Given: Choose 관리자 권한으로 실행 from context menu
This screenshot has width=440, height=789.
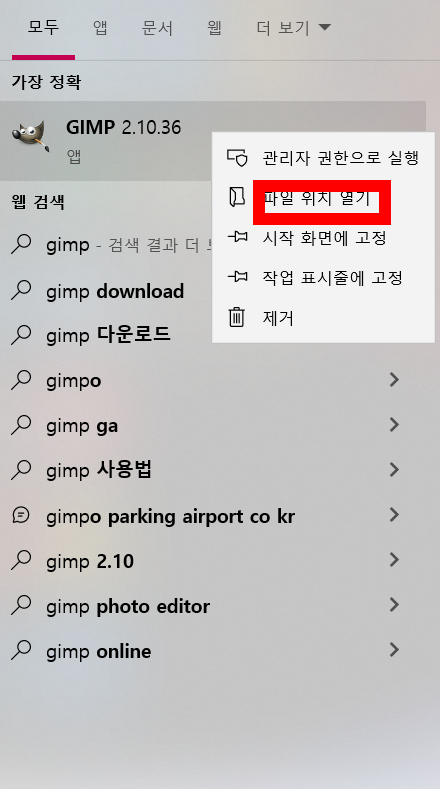Looking at the screenshot, I should coord(323,157).
